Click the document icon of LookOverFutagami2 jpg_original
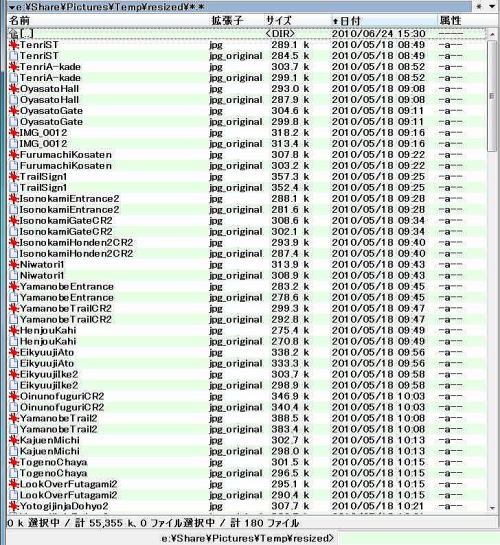The height and width of the screenshot is (545, 500). (x=14, y=495)
